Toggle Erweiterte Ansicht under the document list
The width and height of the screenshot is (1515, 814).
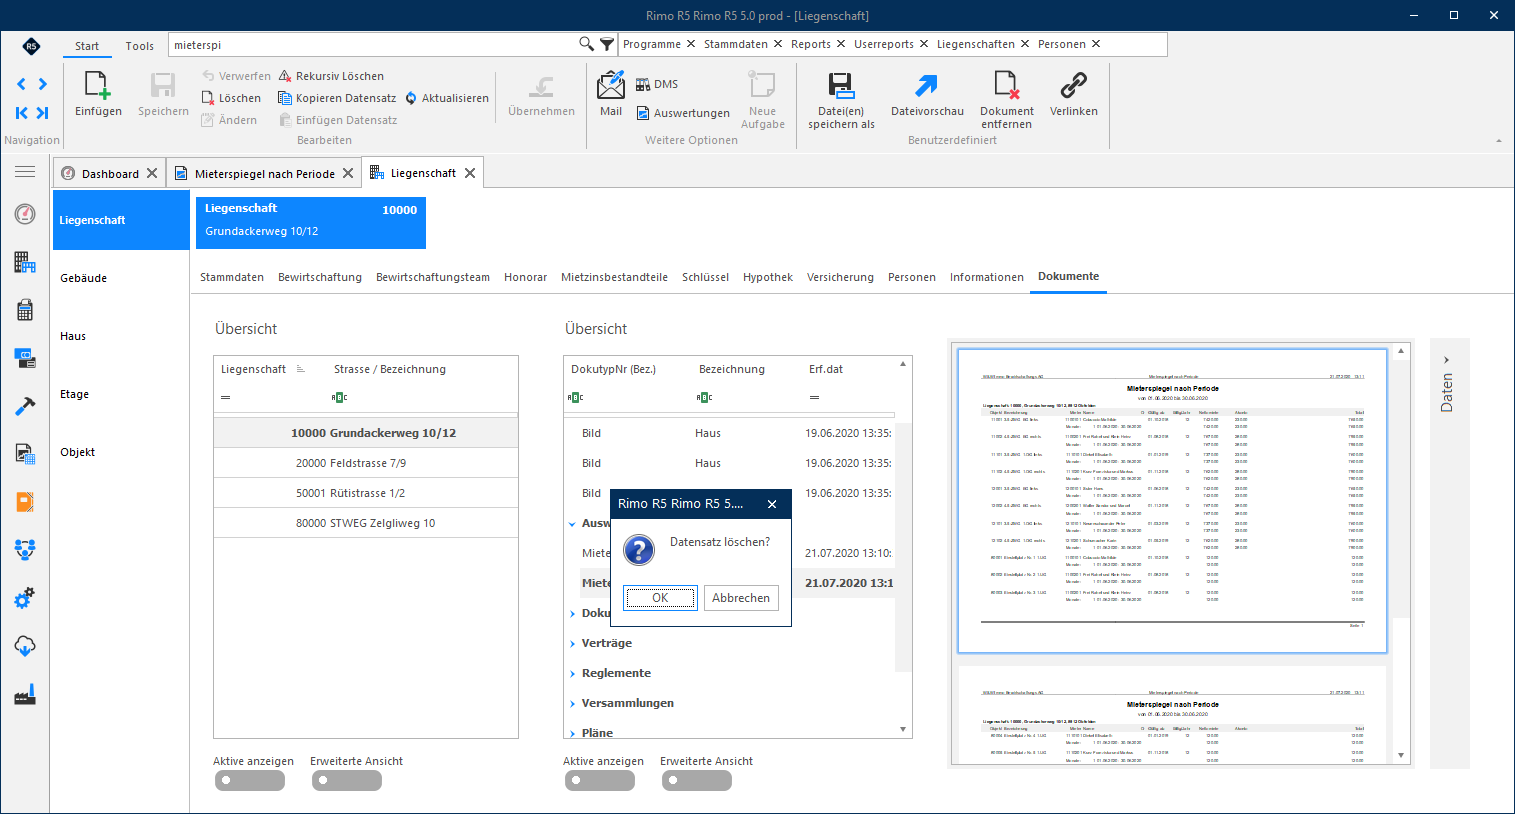[697, 781]
